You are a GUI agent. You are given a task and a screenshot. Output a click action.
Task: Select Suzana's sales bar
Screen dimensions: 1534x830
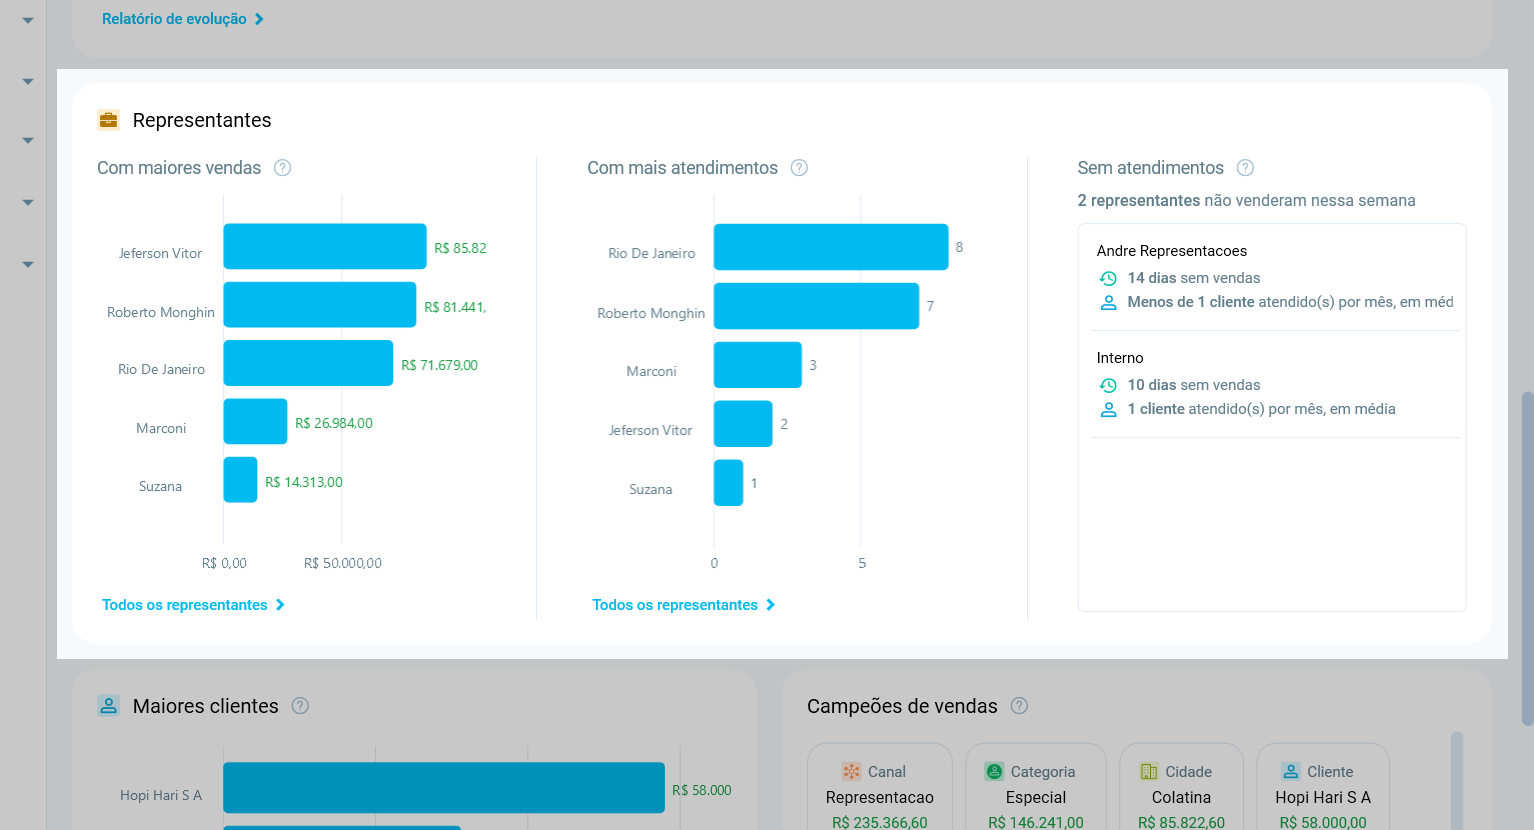point(240,480)
